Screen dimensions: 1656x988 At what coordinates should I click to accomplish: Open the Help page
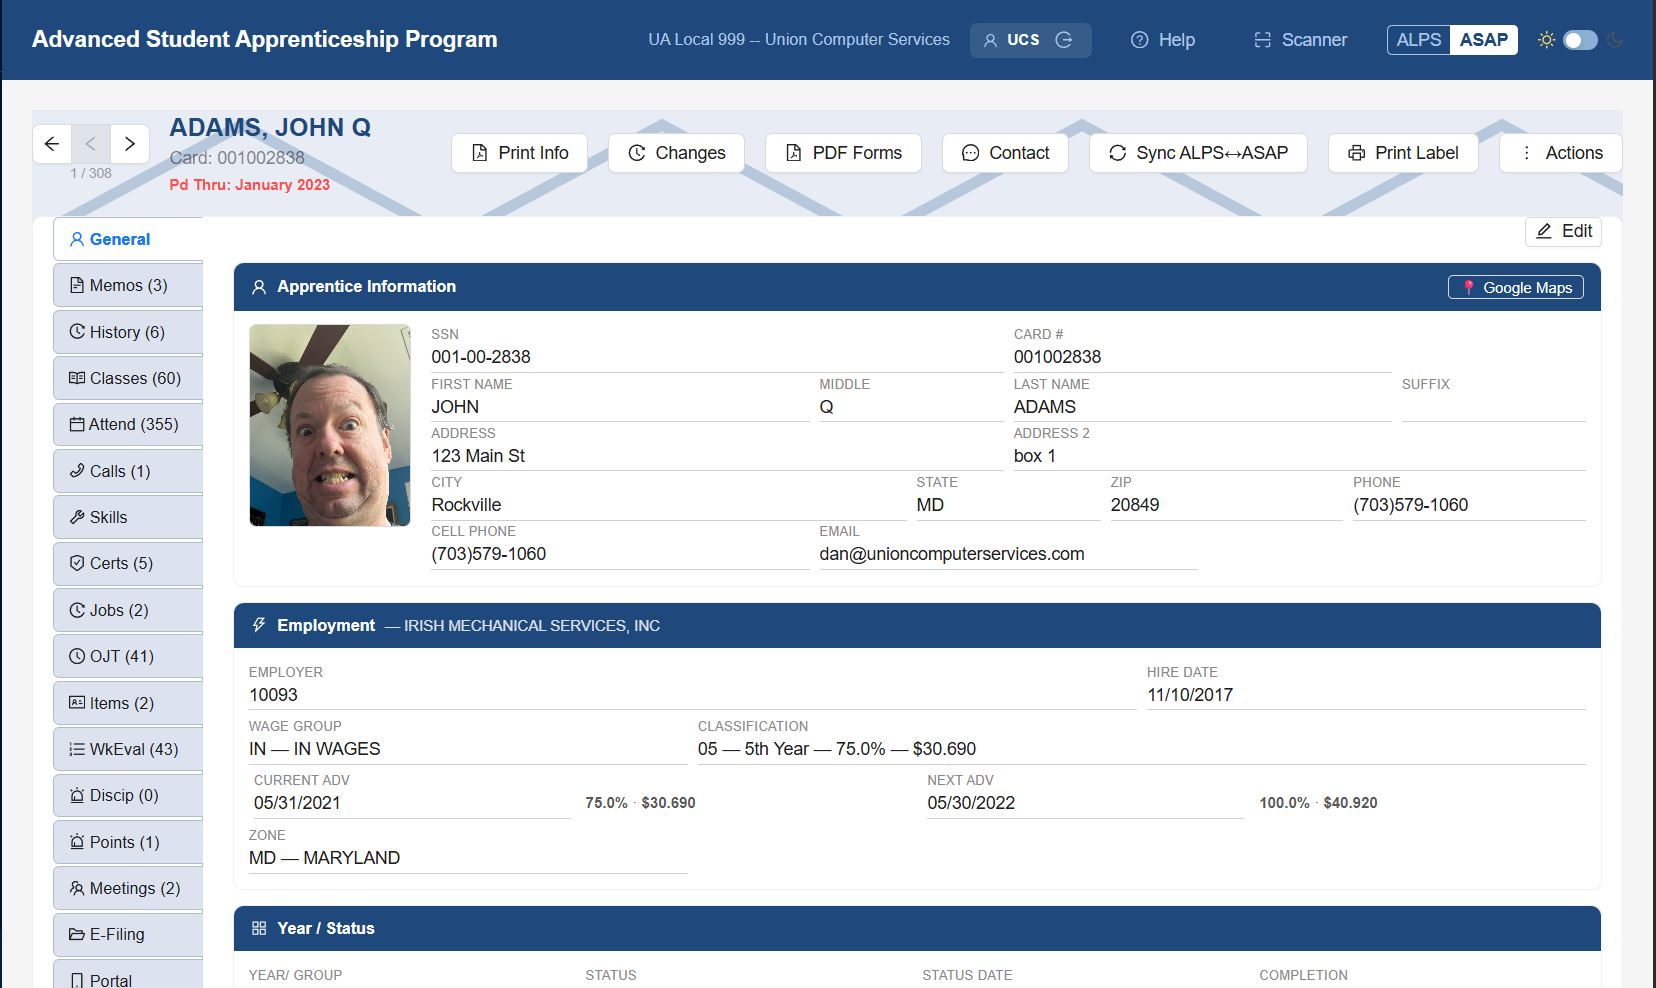pyautogui.click(x=1163, y=40)
